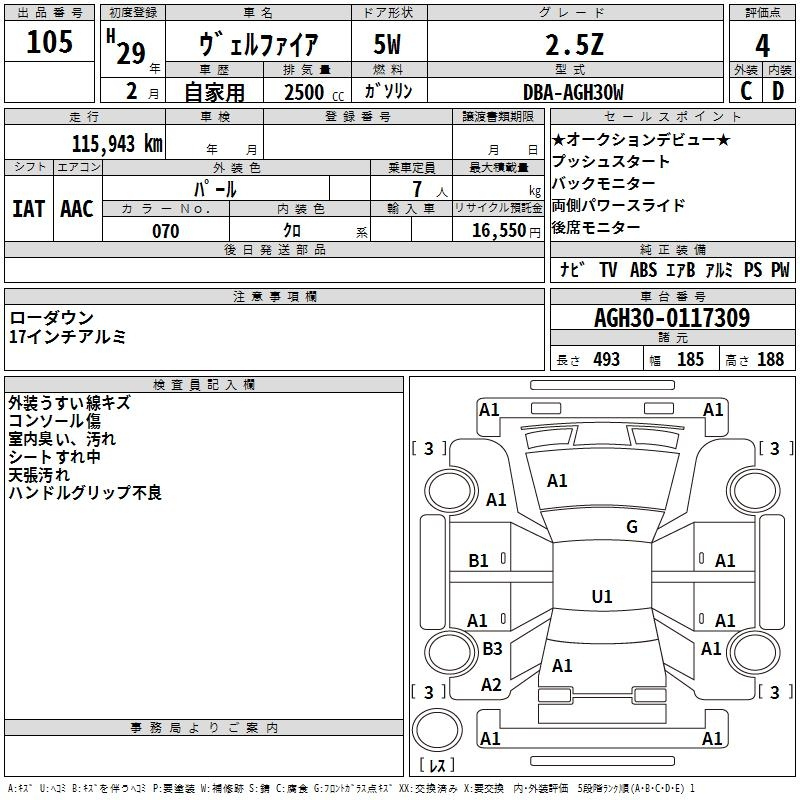Click the grade value 2.5Z
The width and height of the screenshot is (800, 800).
(575, 44)
